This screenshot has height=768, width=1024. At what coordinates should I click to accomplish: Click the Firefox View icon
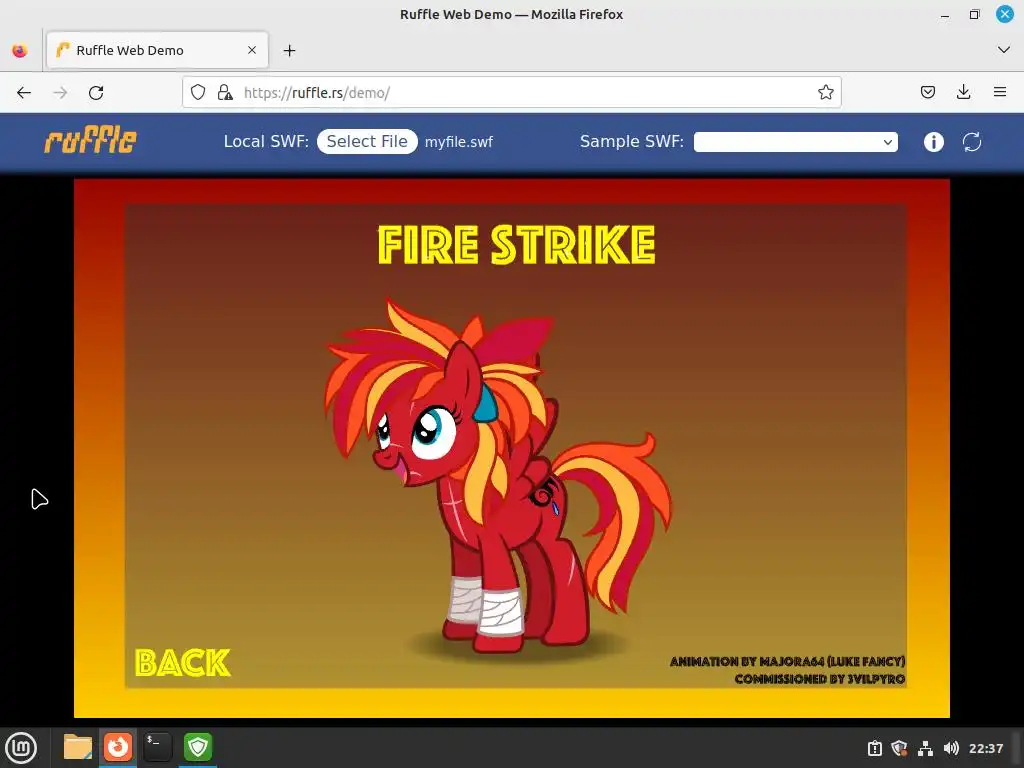point(20,50)
